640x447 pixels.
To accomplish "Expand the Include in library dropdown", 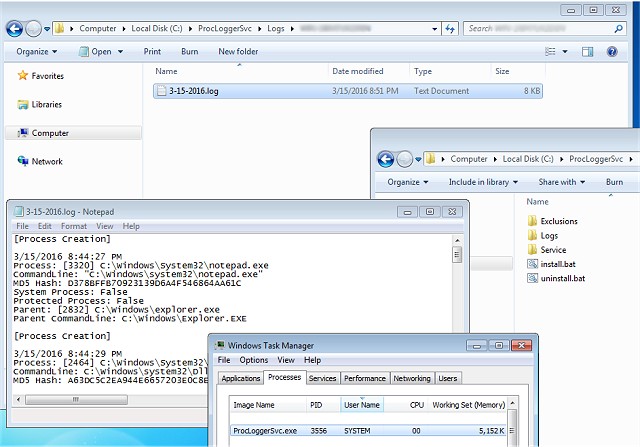I will click(x=483, y=182).
